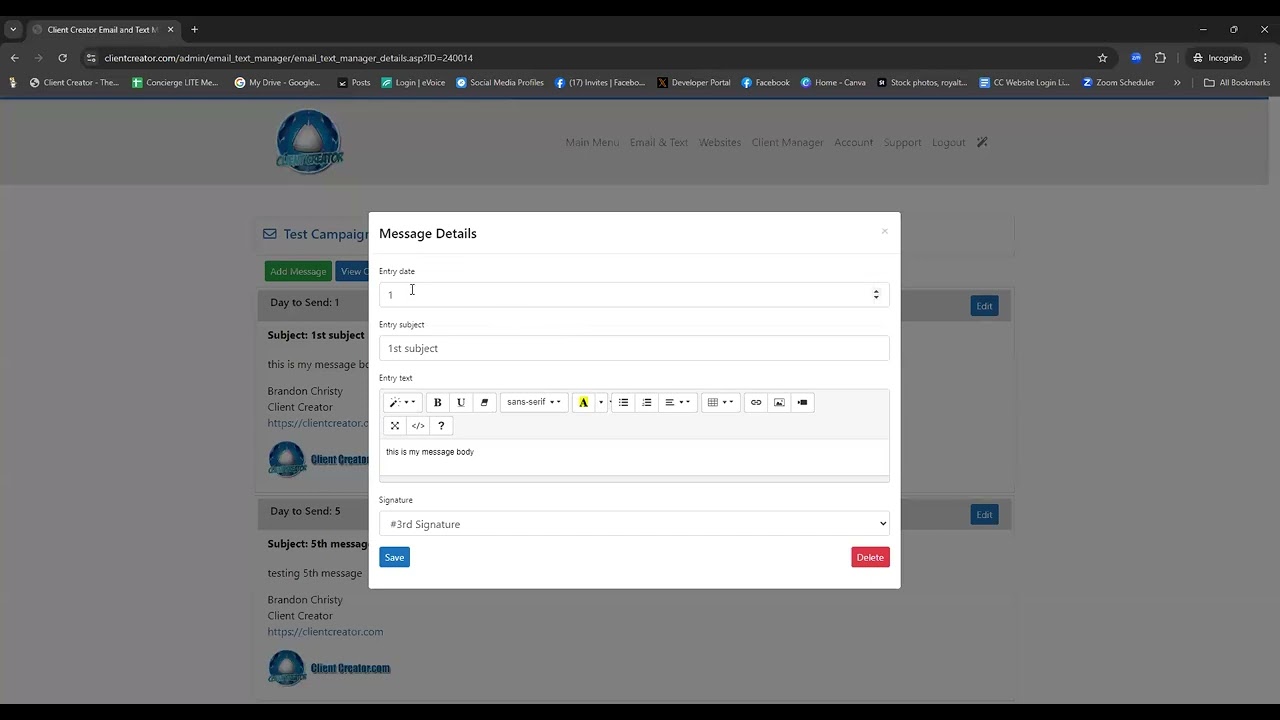Close the Message Details dialog
The image size is (1280, 720).
pyautogui.click(x=884, y=231)
